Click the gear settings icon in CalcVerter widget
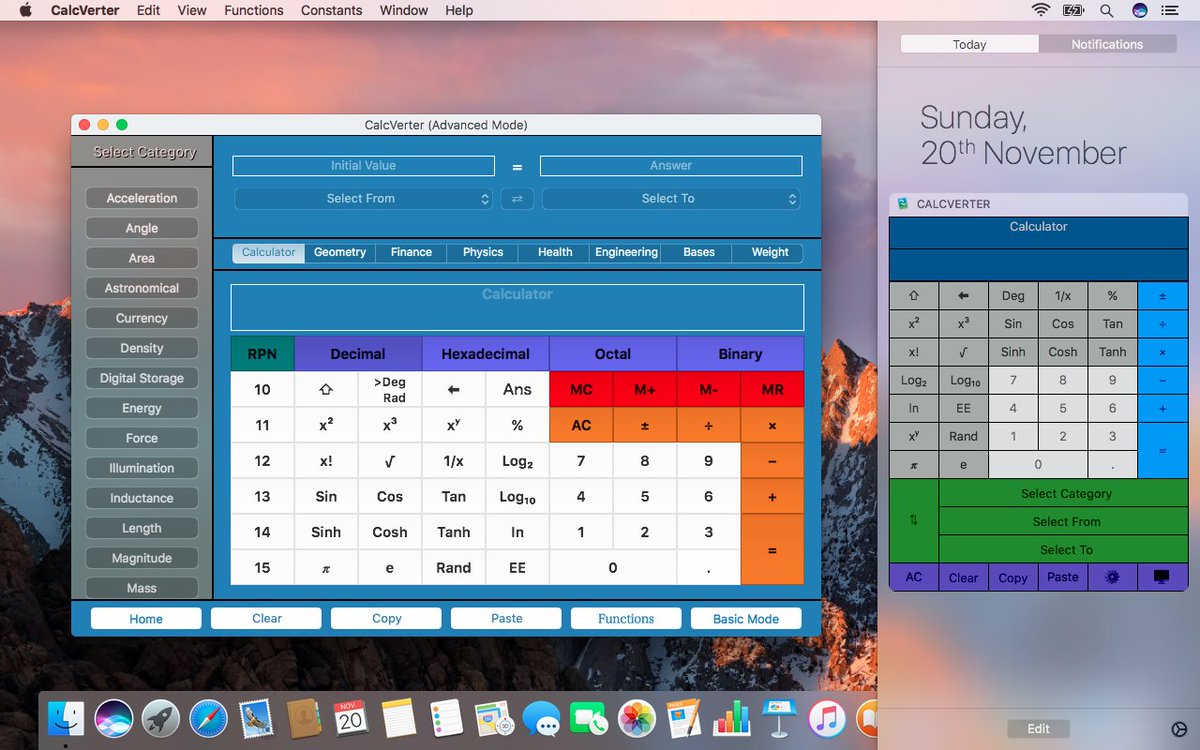This screenshot has height=750, width=1200. 1113,577
